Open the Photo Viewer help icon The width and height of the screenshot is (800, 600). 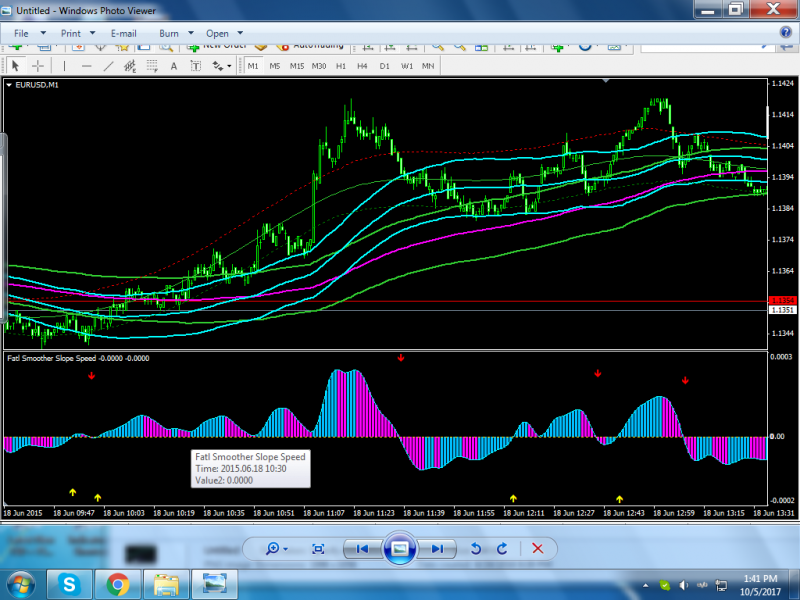785,33
